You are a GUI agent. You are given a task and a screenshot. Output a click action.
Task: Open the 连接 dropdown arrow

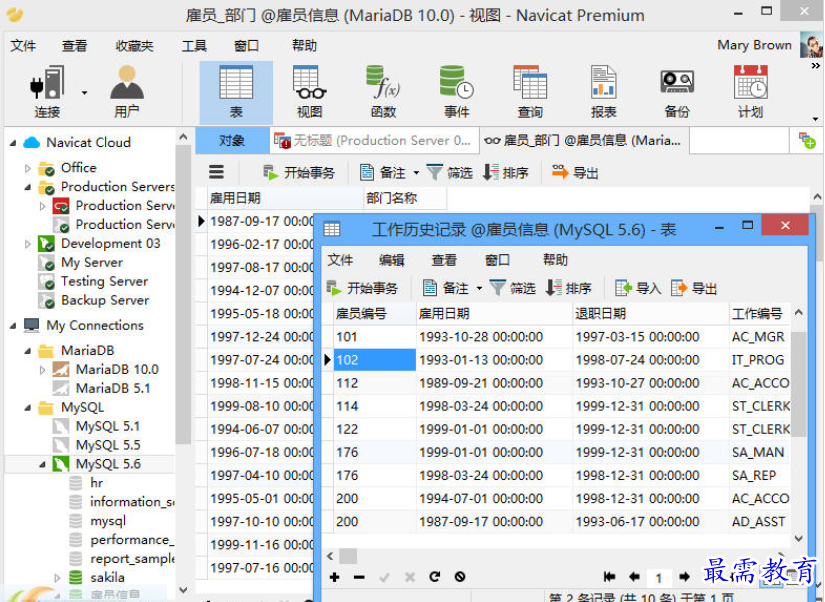(x=84, y=93)
